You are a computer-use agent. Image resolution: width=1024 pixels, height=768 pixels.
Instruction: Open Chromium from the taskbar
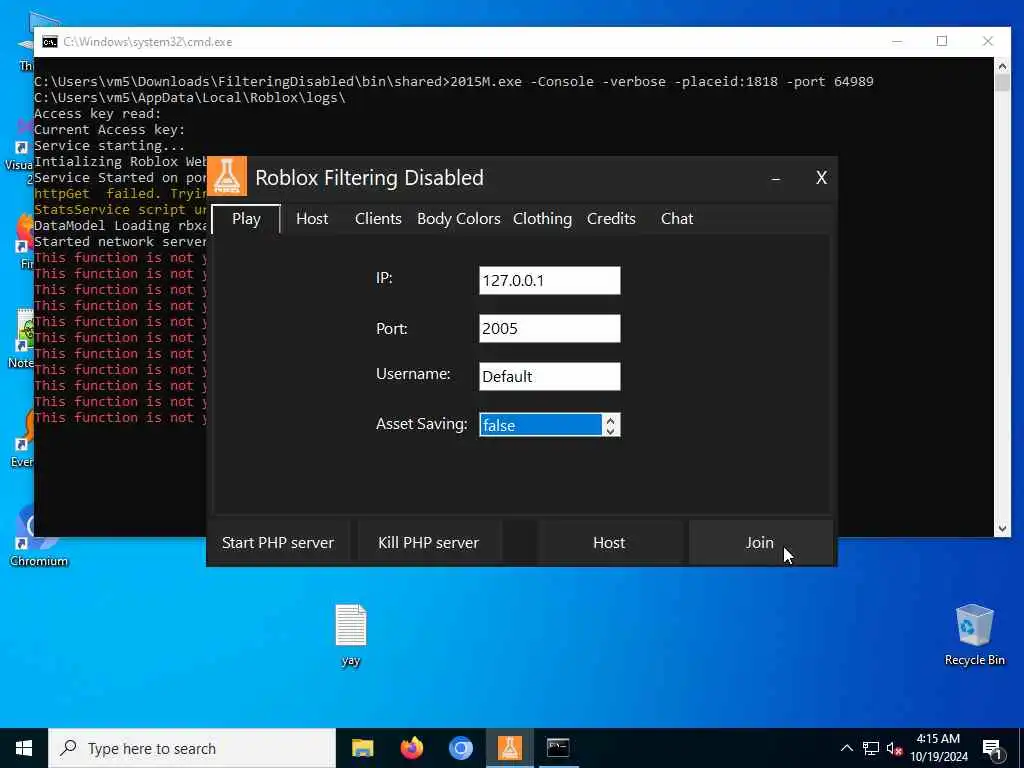click(x=460, y=748)
